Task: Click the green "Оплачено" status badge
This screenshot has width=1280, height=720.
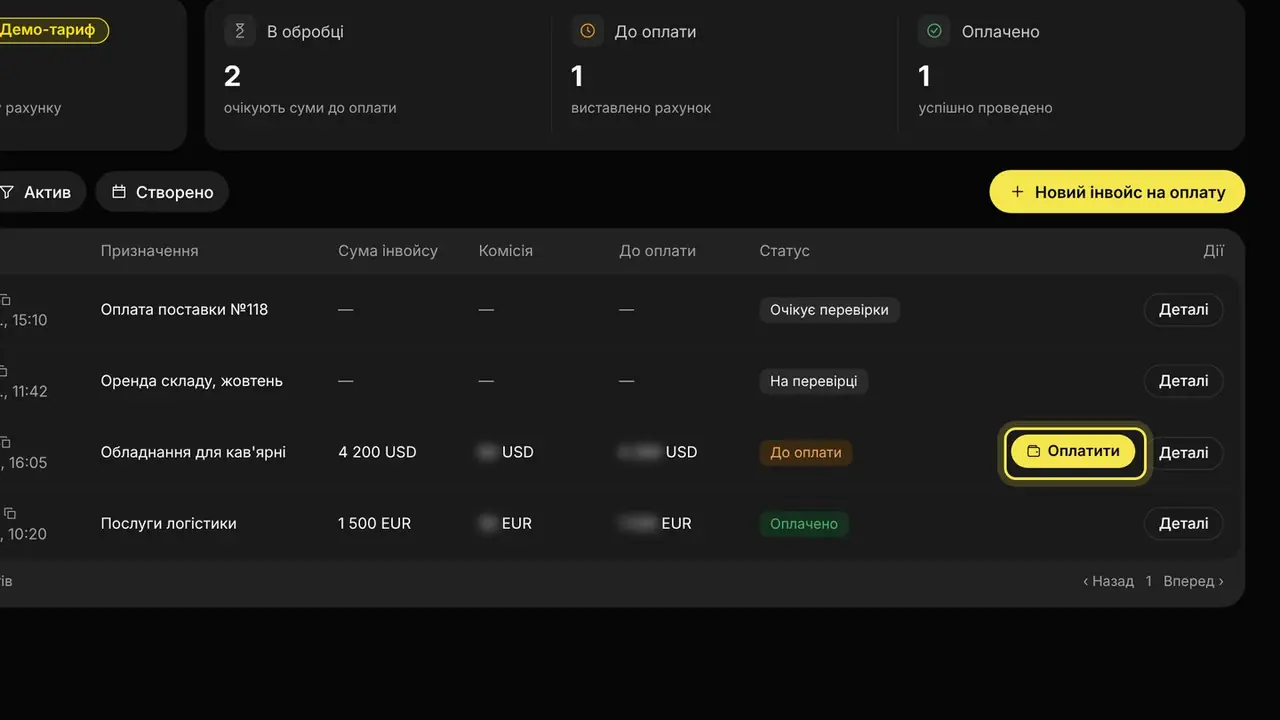Action: coord(804,523)
